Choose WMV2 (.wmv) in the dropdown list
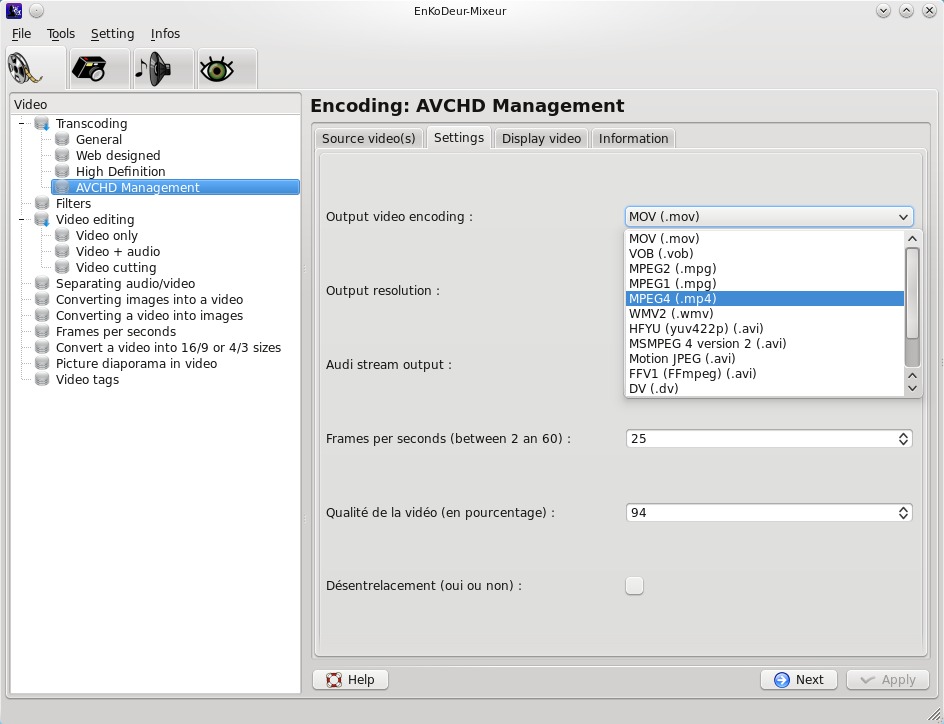Viewport: 944px width, 724px height. pyautogui.click(x=765, y=314)
